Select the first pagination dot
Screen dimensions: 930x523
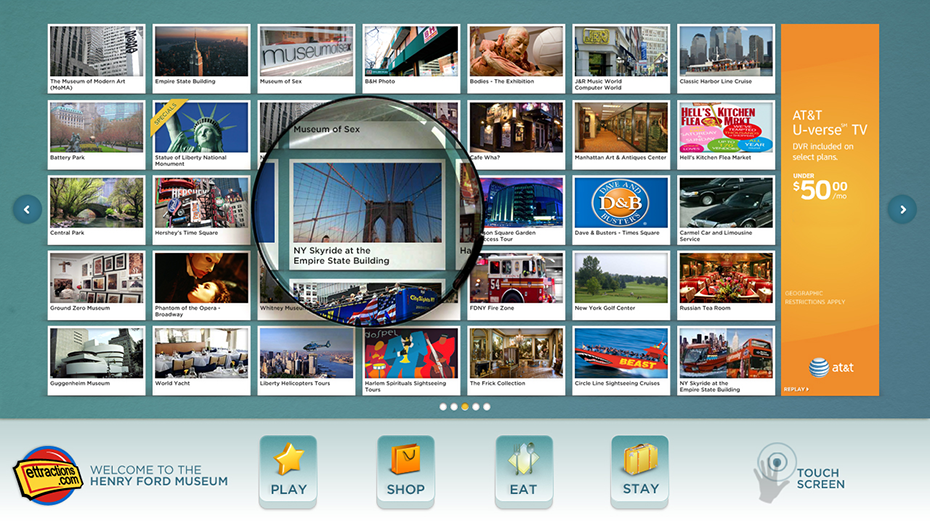coord(443,407)
